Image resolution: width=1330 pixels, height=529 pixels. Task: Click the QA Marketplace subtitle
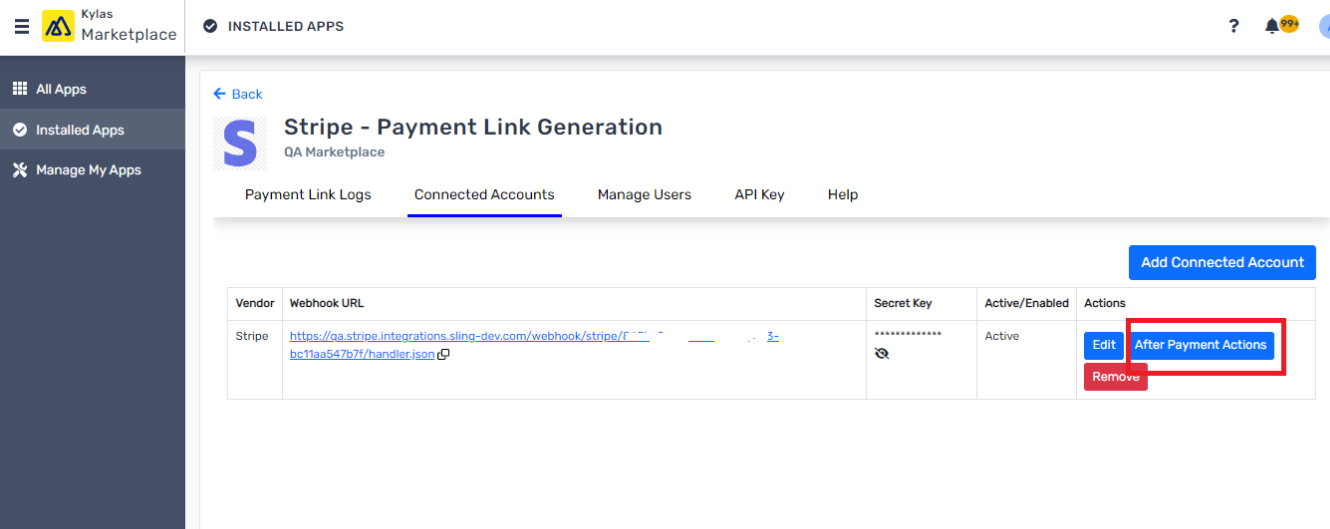(334, 152)
